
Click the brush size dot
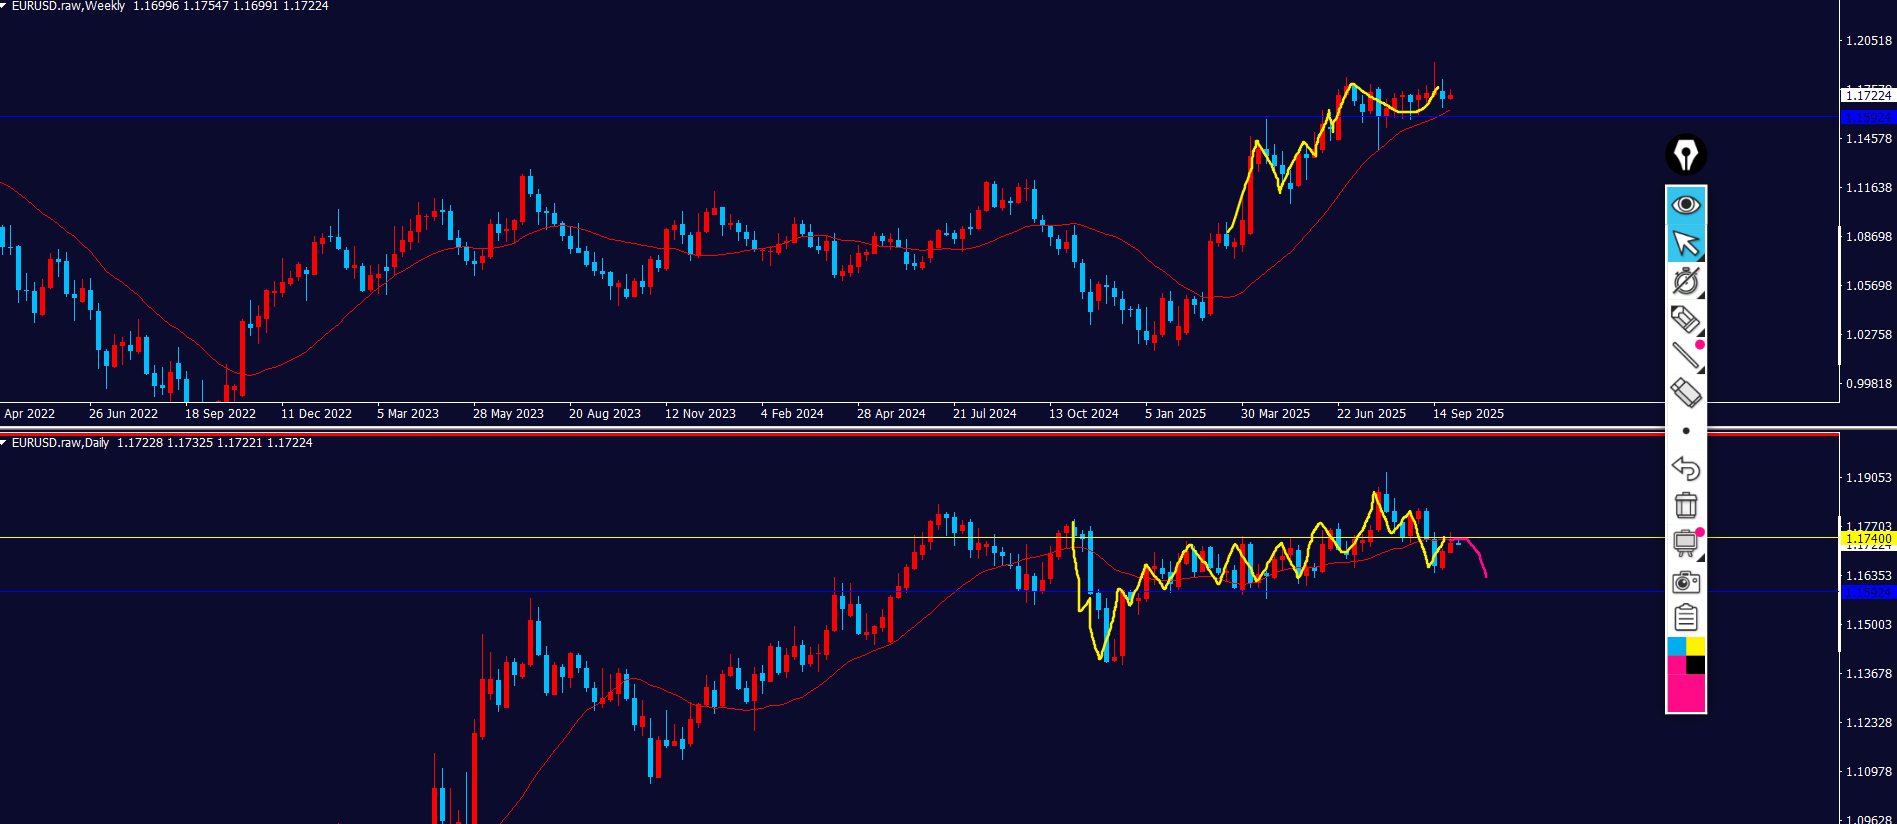pyautogui.click(x=1686, y=431)
